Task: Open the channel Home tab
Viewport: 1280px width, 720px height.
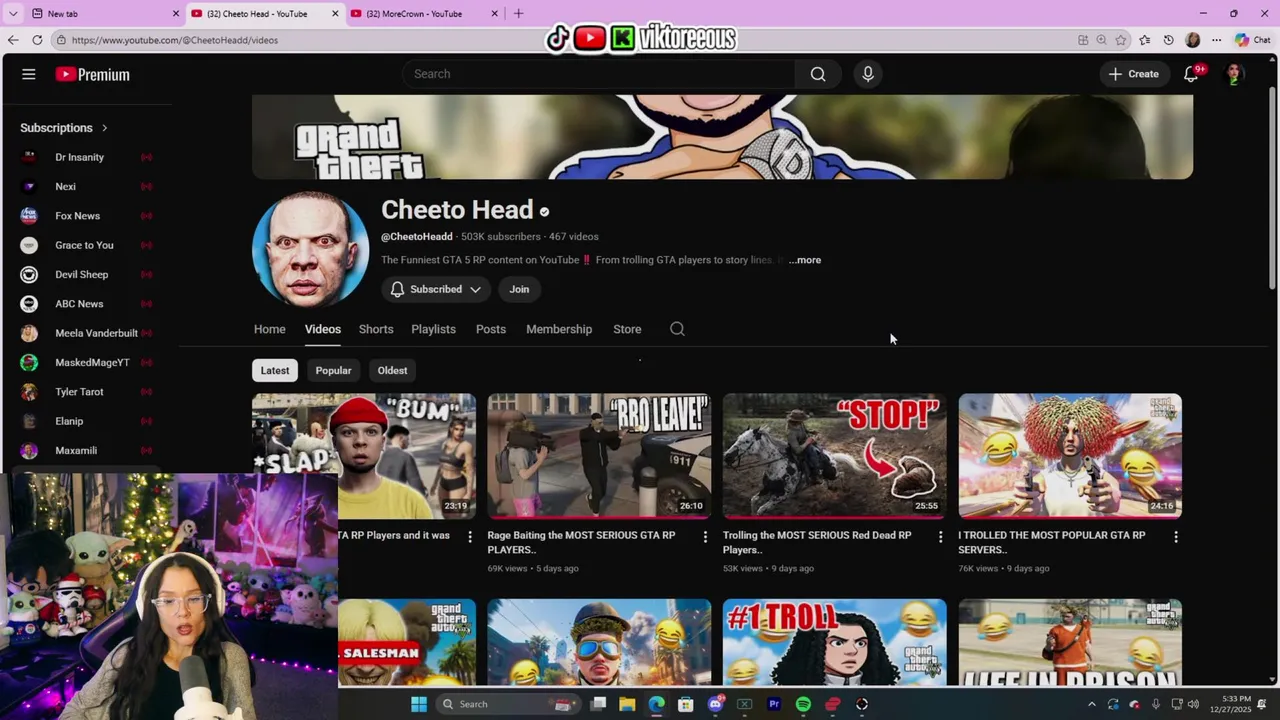Action: click(x=269, y=329)
